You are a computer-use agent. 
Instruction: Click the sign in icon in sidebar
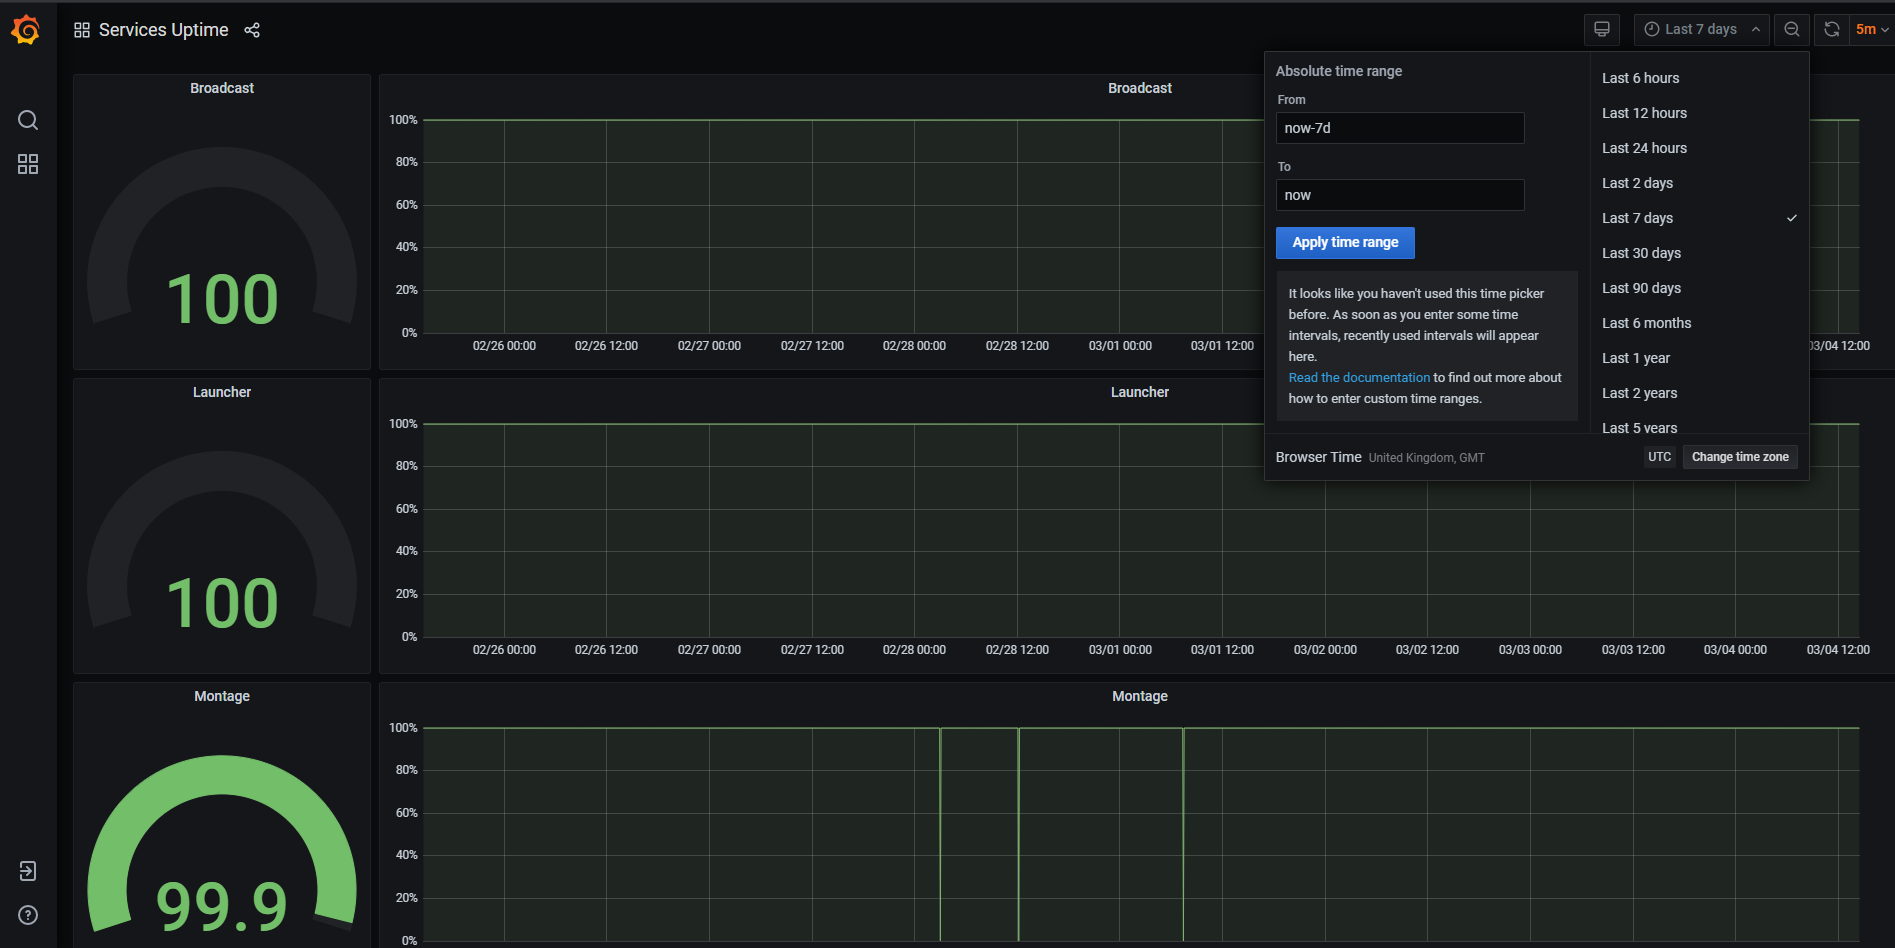click(28, 871)
